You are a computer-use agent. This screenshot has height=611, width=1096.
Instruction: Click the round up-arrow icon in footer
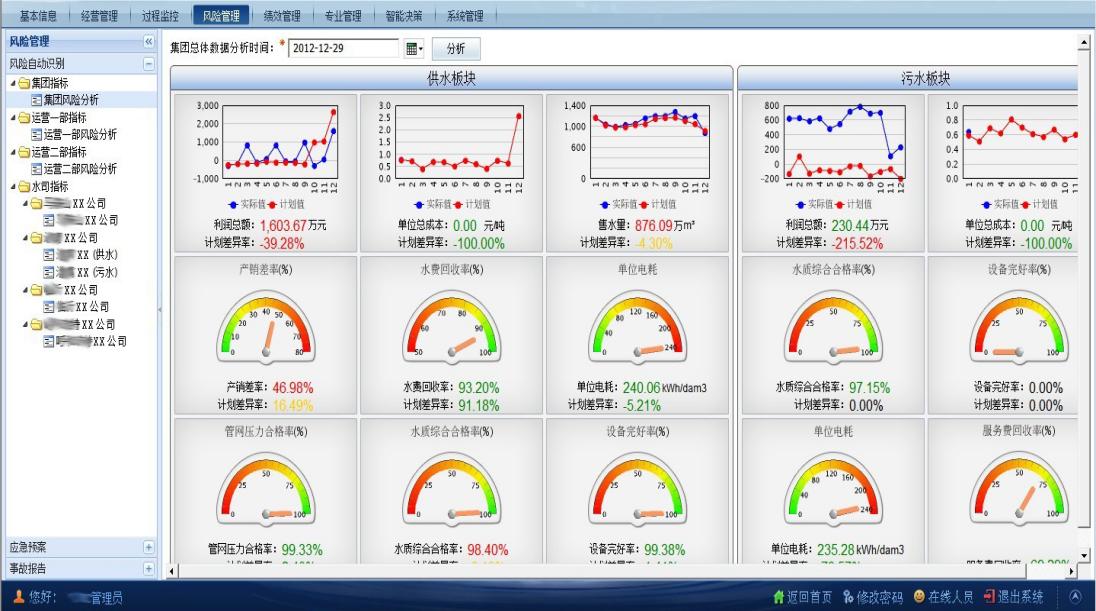coord(1075,597)
